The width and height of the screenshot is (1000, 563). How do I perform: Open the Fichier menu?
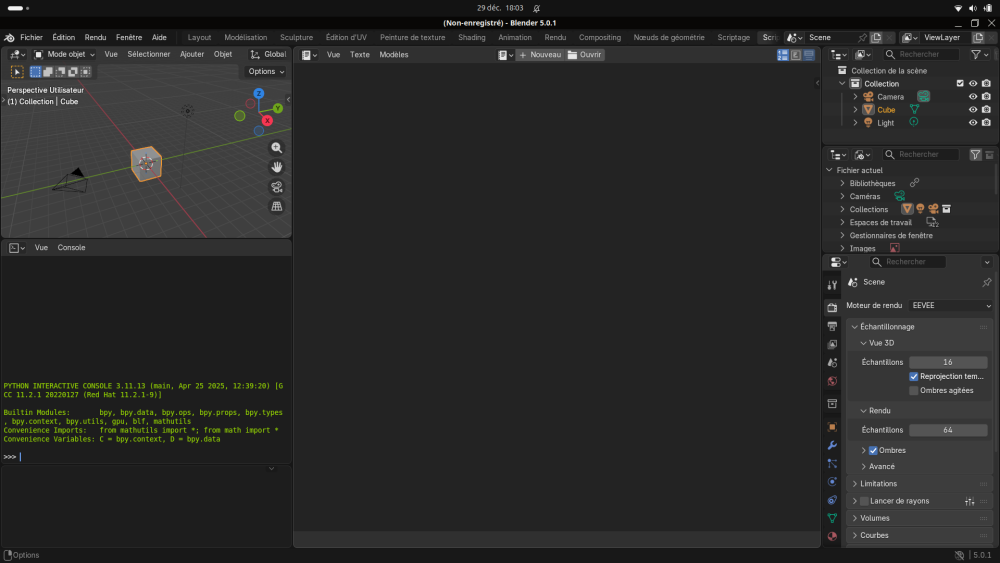31,37
